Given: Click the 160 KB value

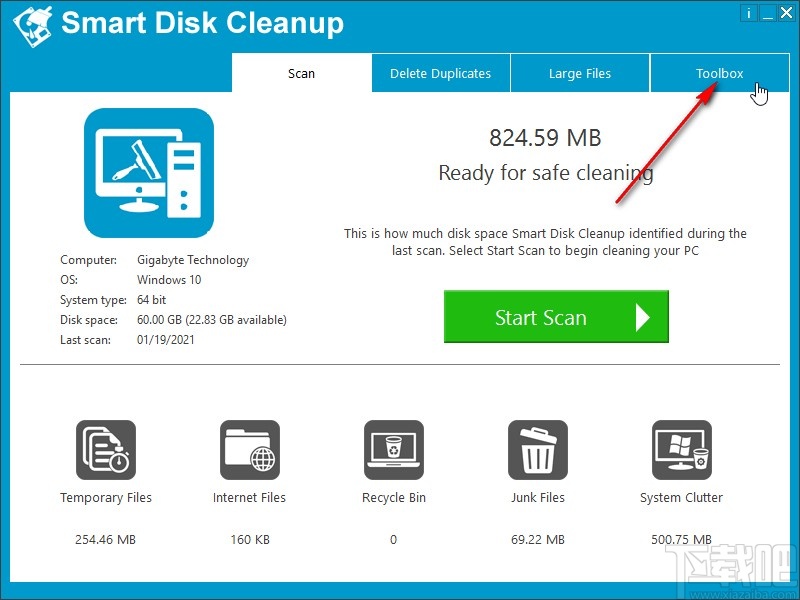Looking at the screenshot, I should pyautogui.click(x=250, y=539).
